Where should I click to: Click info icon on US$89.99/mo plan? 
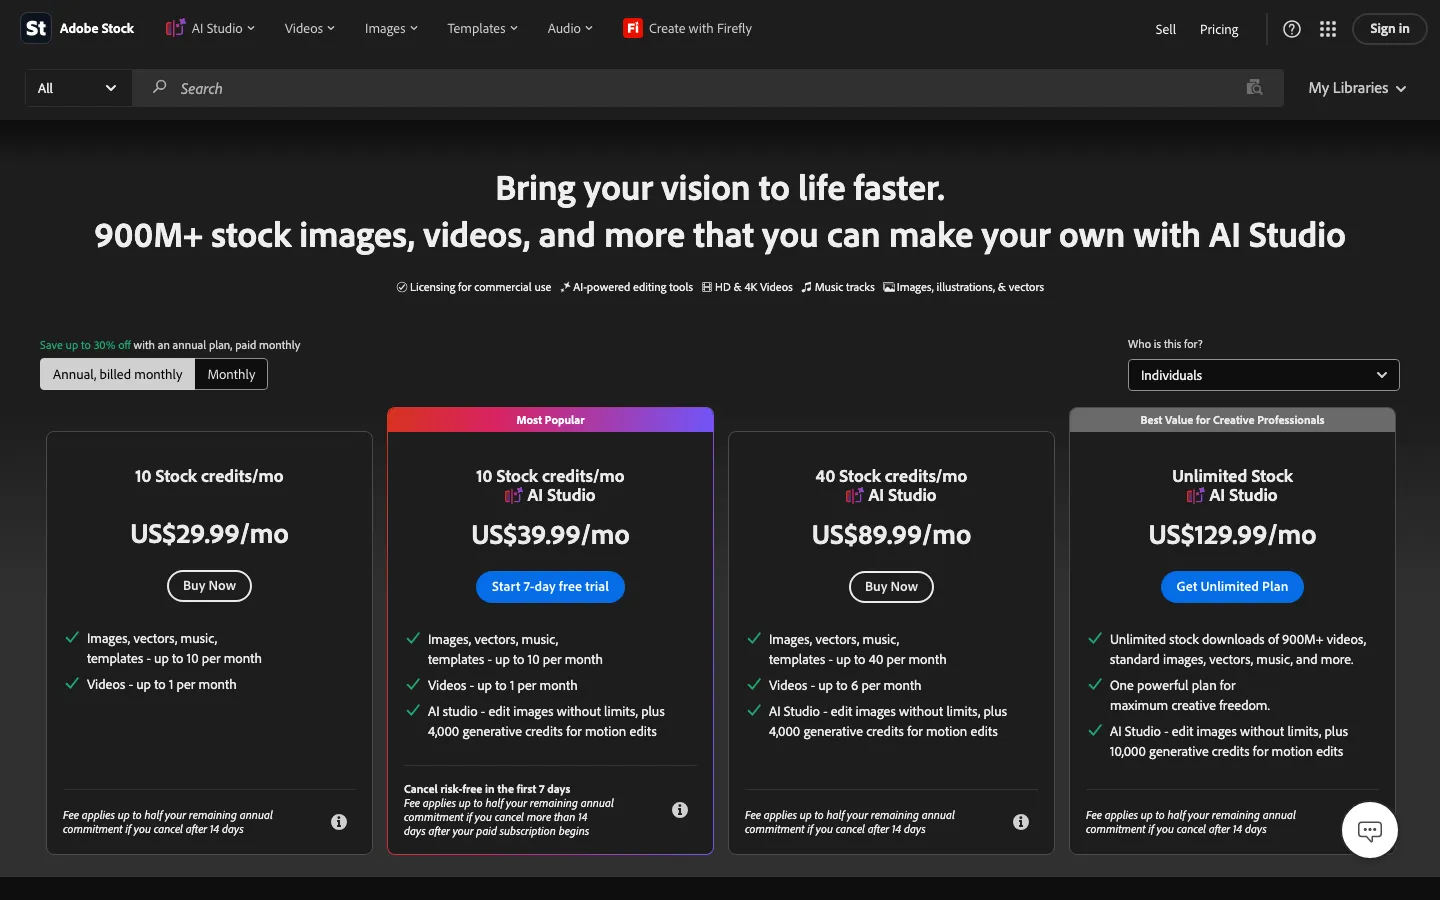[x=1021, y=822]
